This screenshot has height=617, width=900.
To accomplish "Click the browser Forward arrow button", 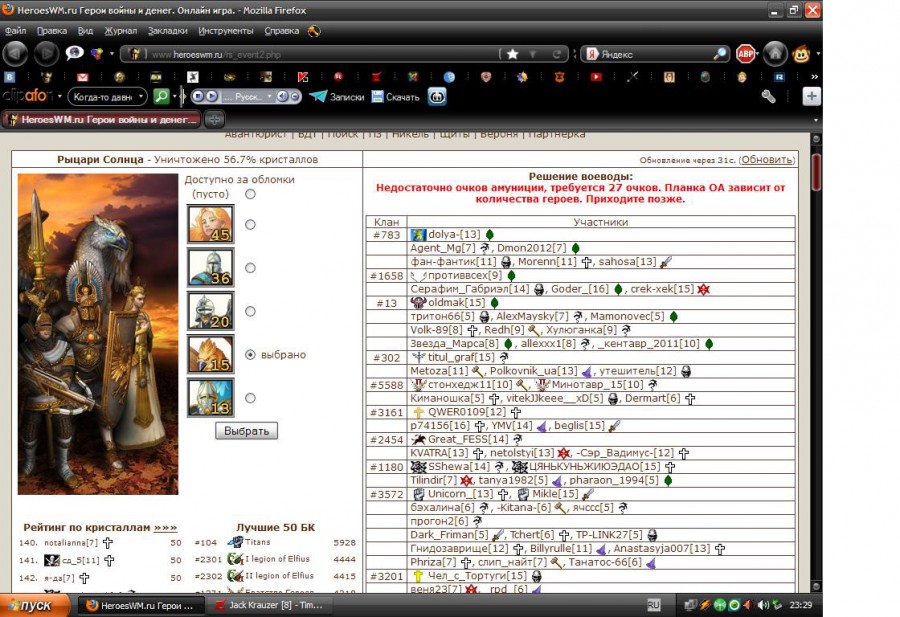I will point(46,54).
